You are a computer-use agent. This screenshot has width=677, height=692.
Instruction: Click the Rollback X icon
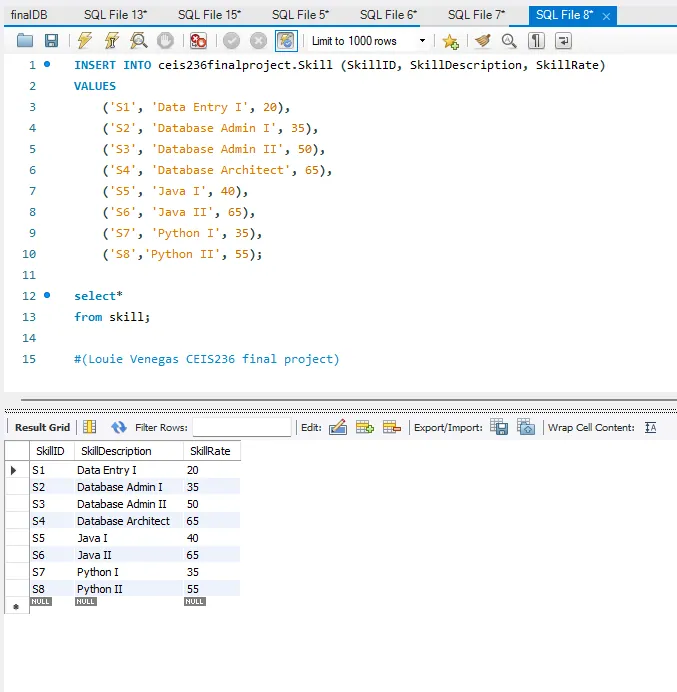258,41
